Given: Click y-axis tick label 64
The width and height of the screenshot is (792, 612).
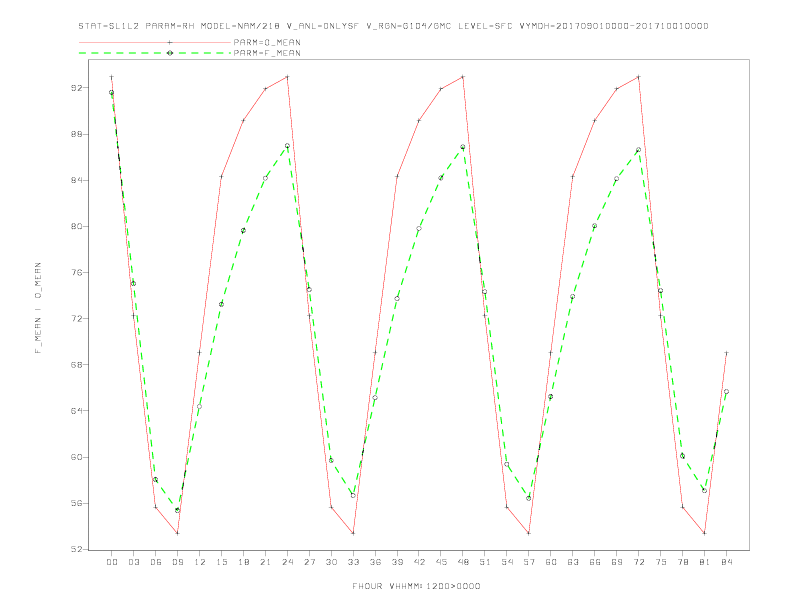Looking at the screenshot, I should click(76, 411).
